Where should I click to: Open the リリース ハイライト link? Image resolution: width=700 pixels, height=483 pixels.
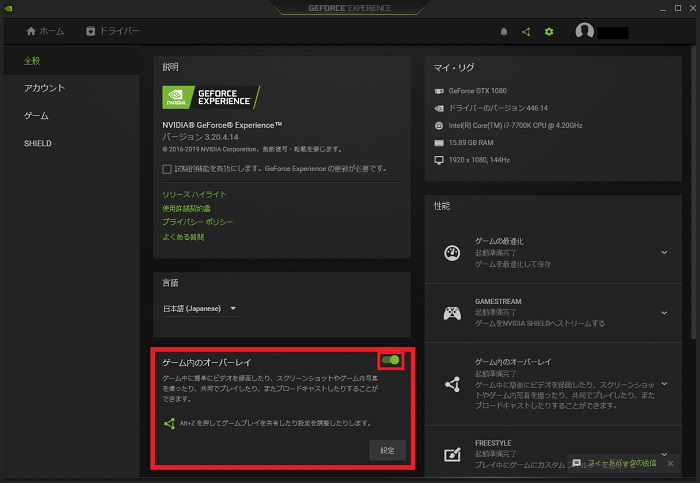click(194, 194)
